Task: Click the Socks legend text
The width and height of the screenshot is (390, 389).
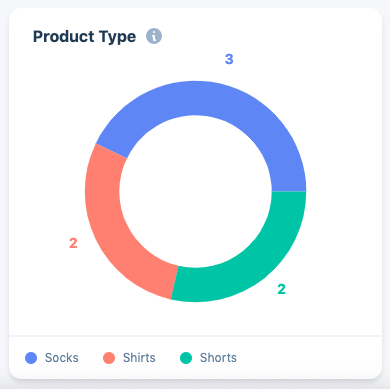Action: (x=62, y=358)
